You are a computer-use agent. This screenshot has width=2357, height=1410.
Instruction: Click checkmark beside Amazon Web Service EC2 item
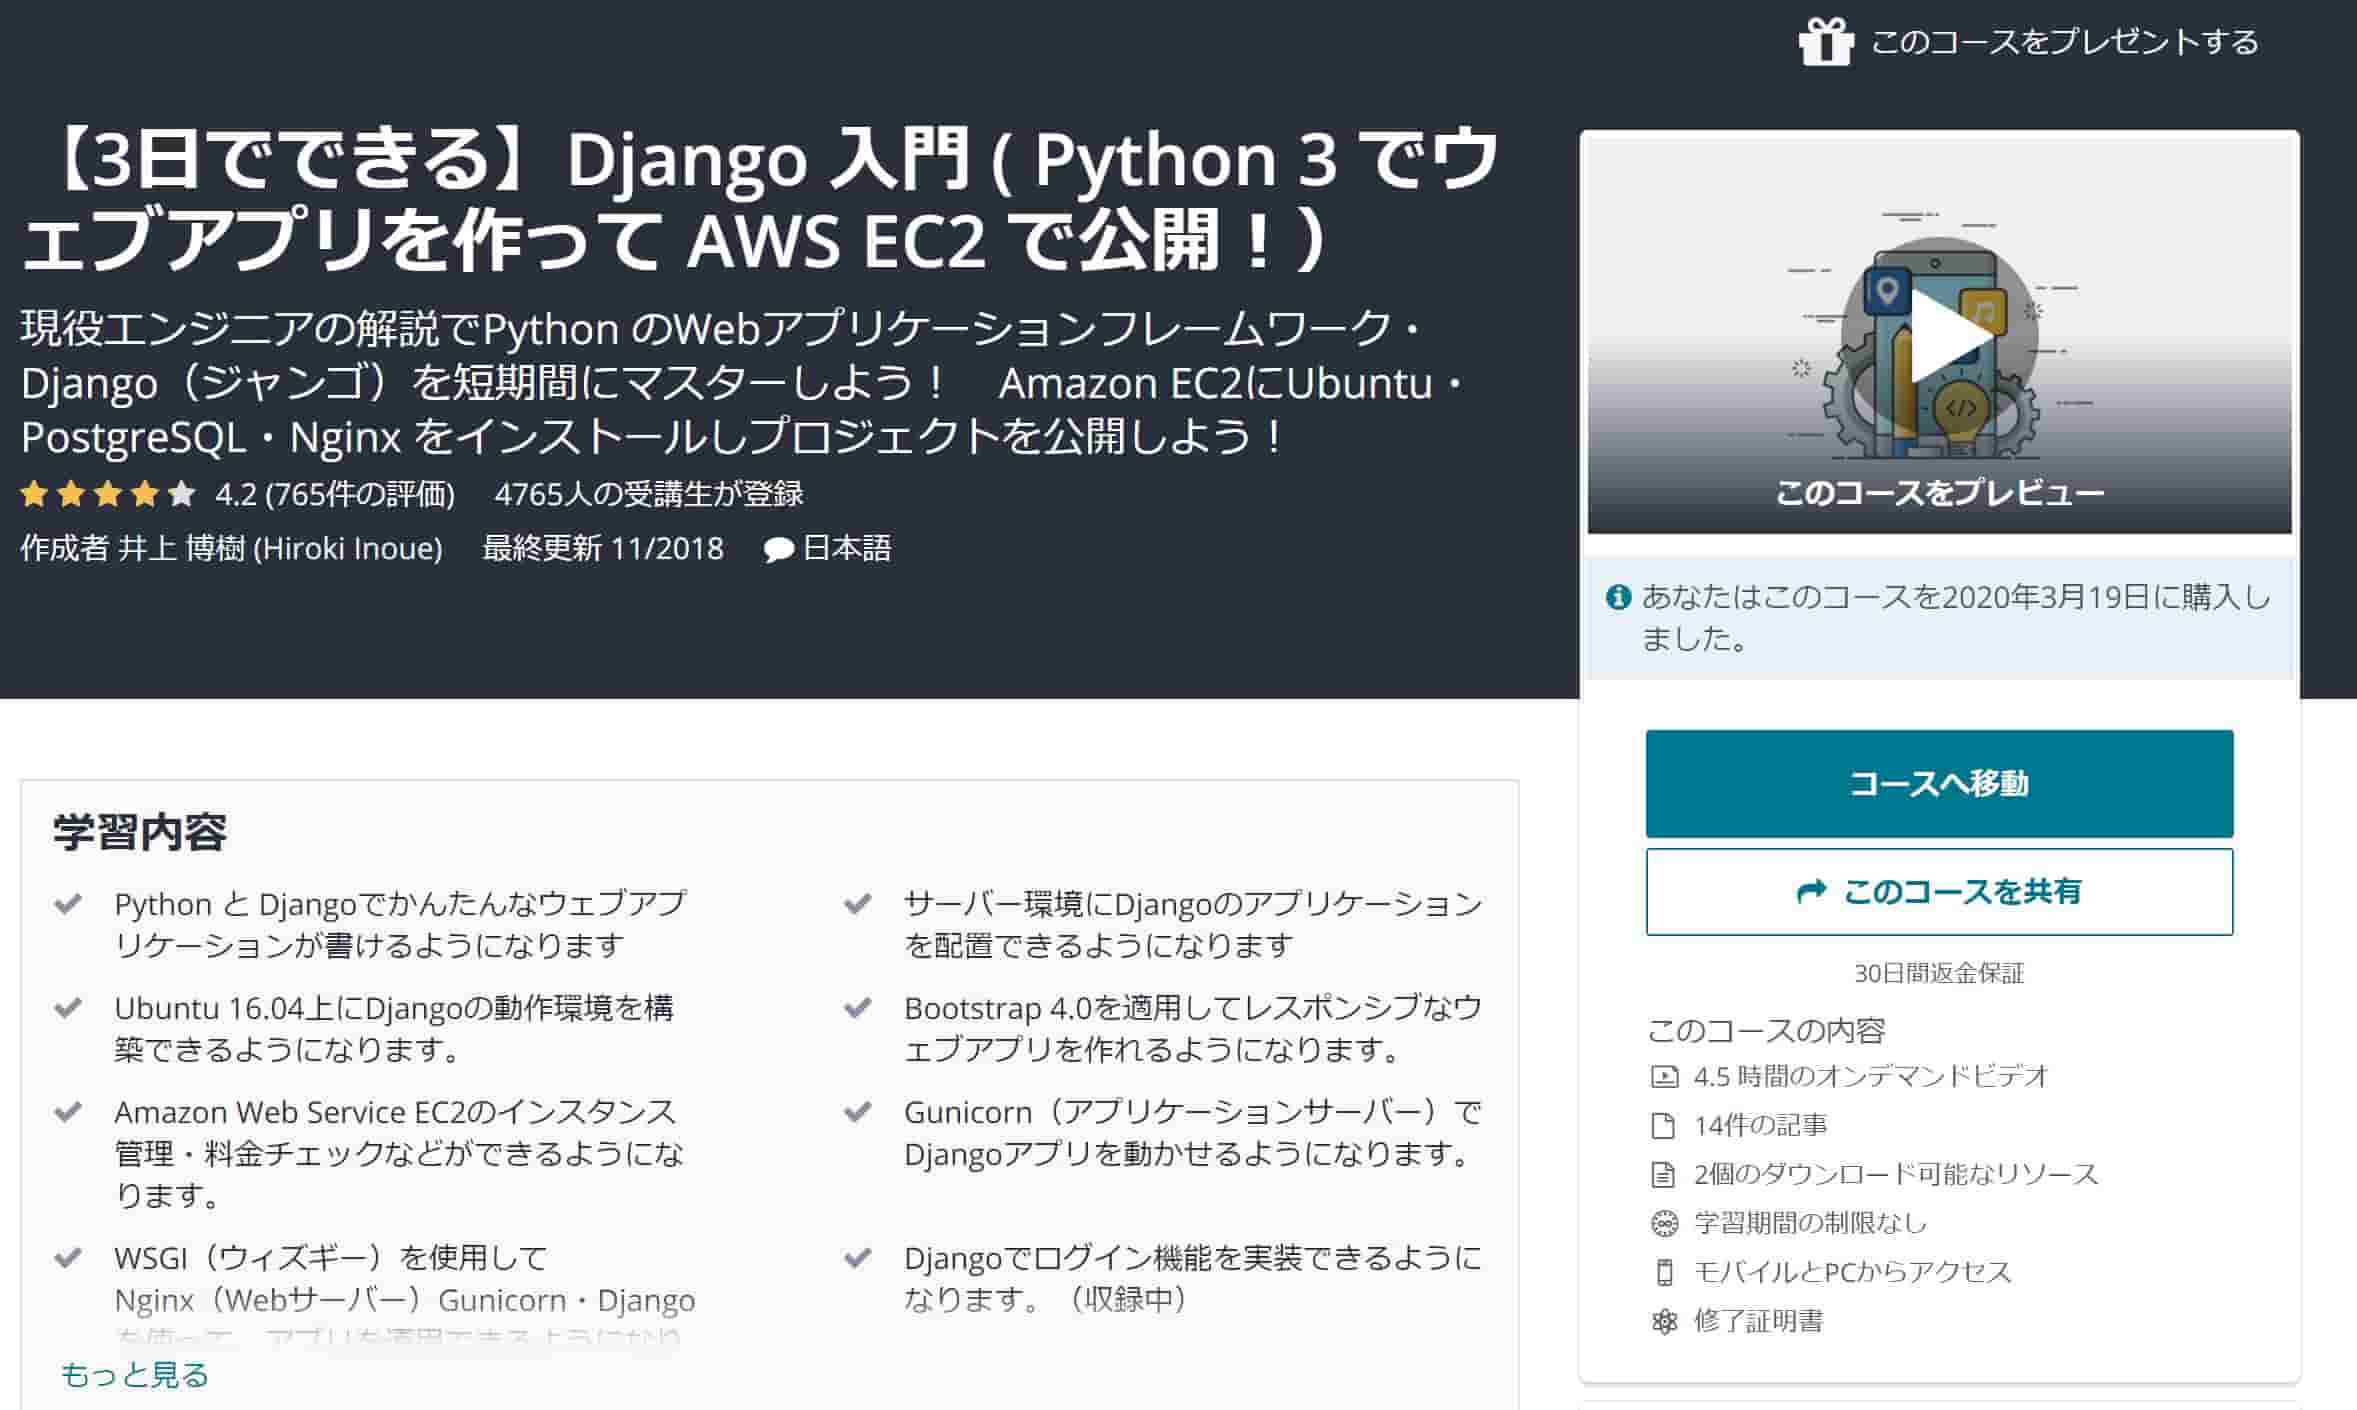[68, 1112]
